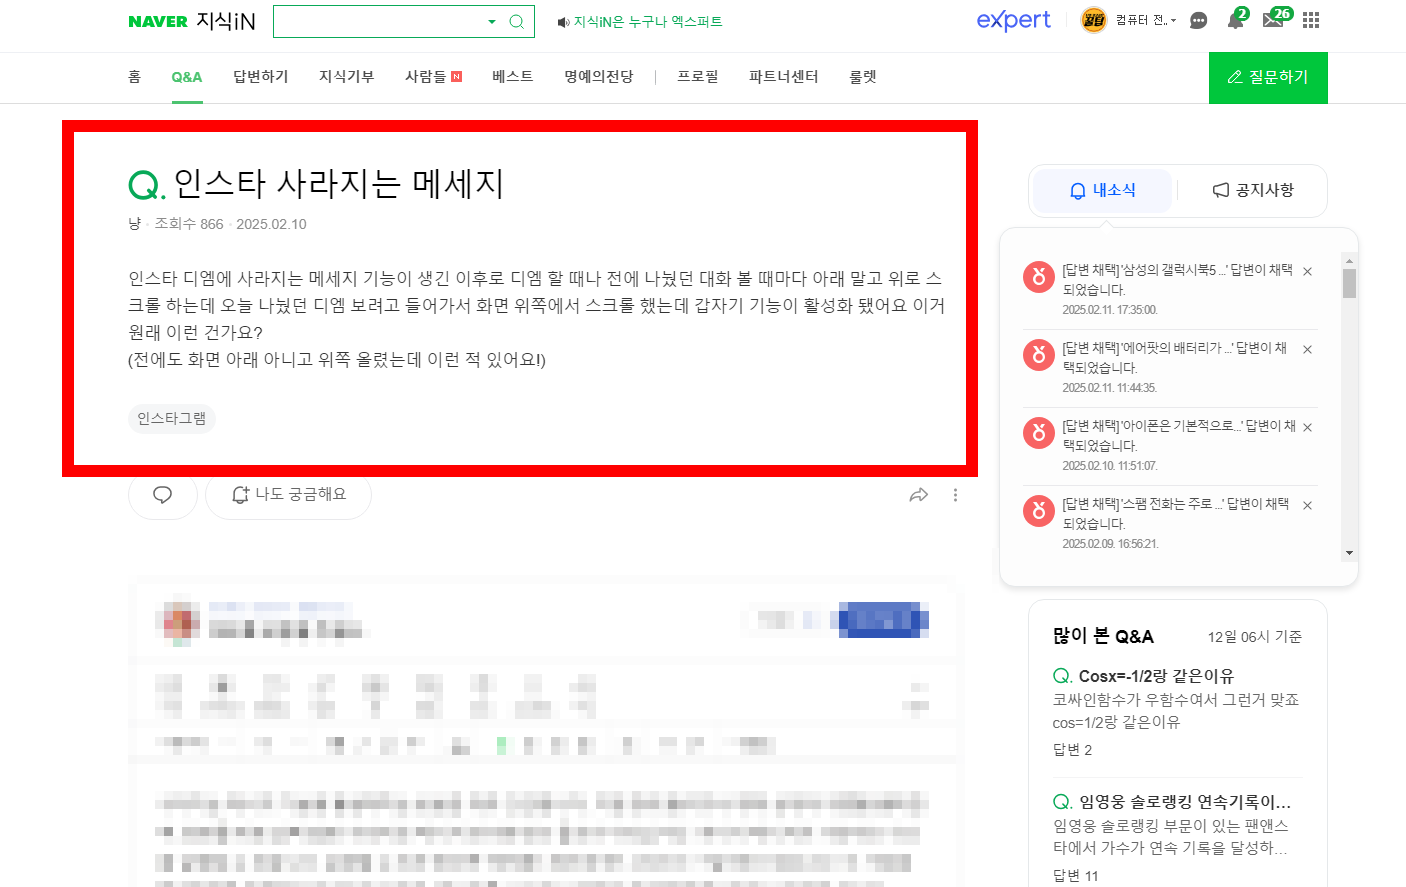
Task: Go to the 홈 tab
Action: tap(134, 77)
